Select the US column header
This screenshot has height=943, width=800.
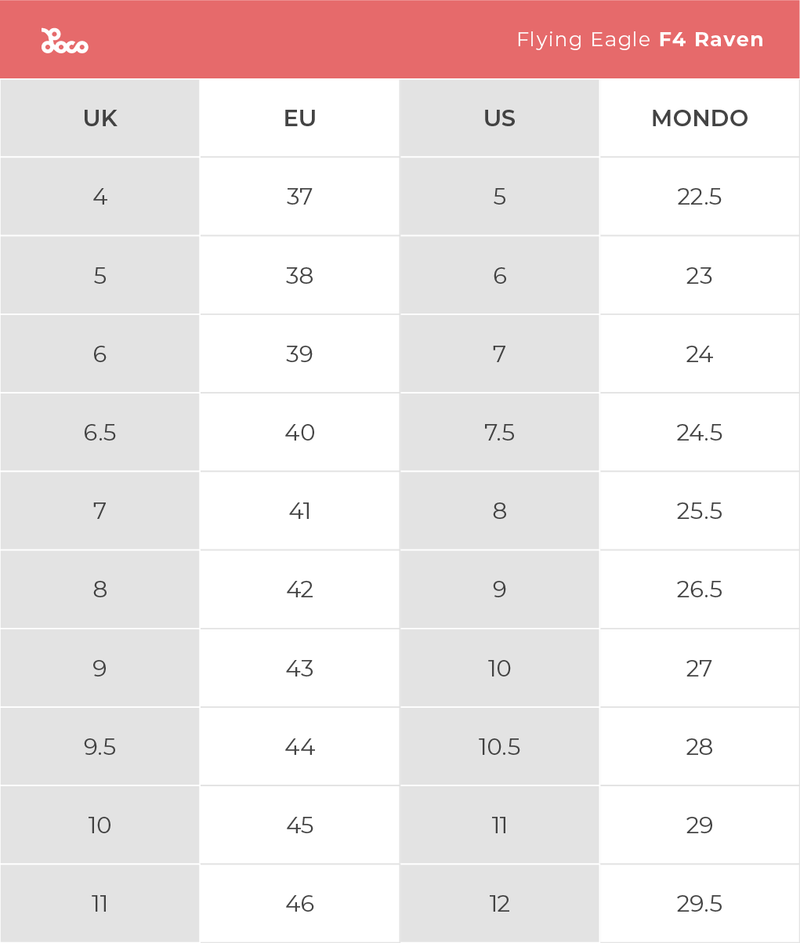coord(499,118)
